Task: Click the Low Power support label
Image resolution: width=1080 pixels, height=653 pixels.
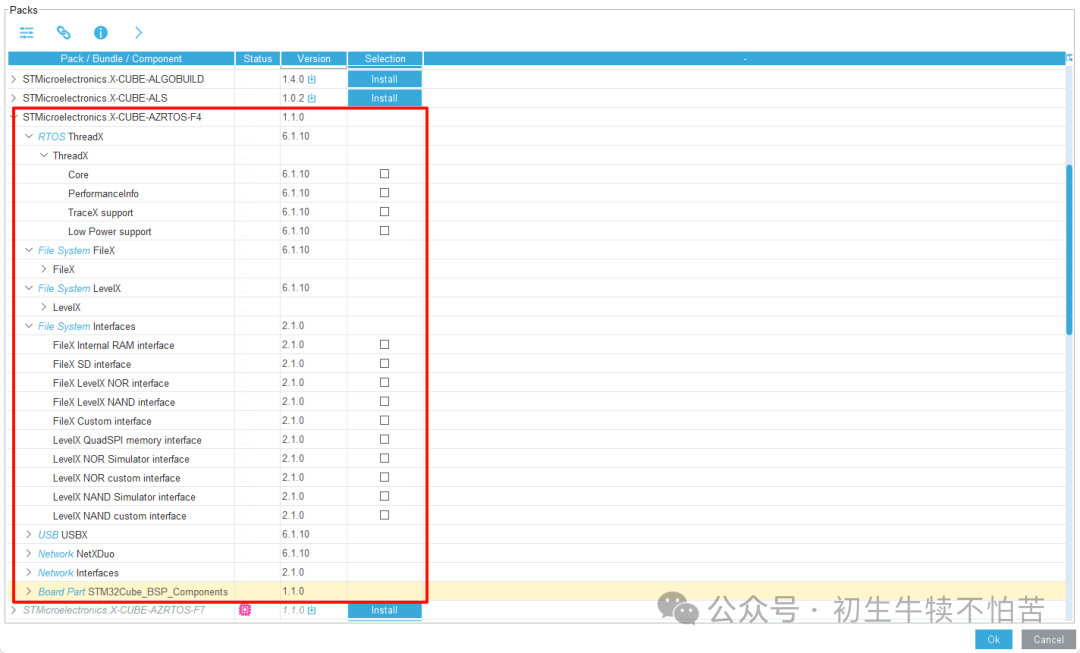Action: (110, 231)
